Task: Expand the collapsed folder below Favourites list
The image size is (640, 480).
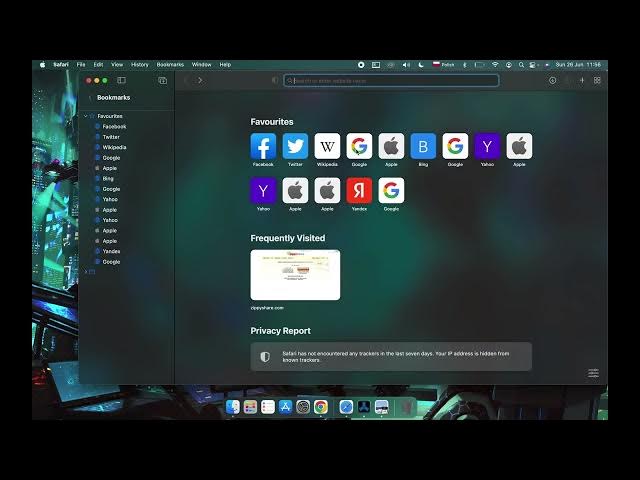Action: pos(86,271)
